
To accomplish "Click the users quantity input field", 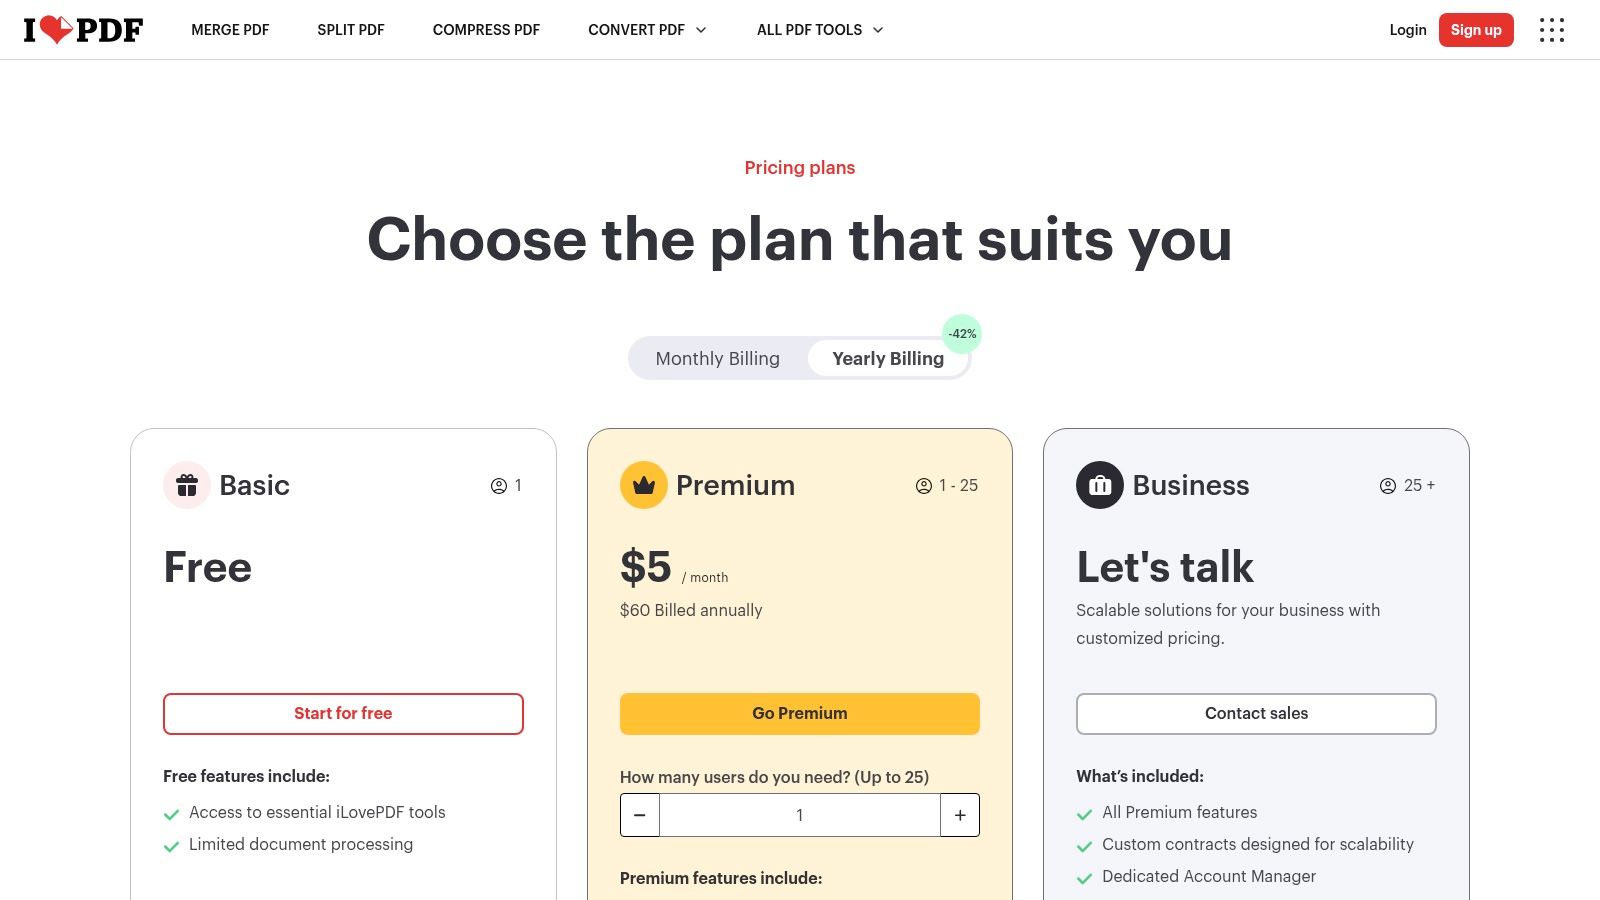I will pyautogui.click(x=800, y=815).
